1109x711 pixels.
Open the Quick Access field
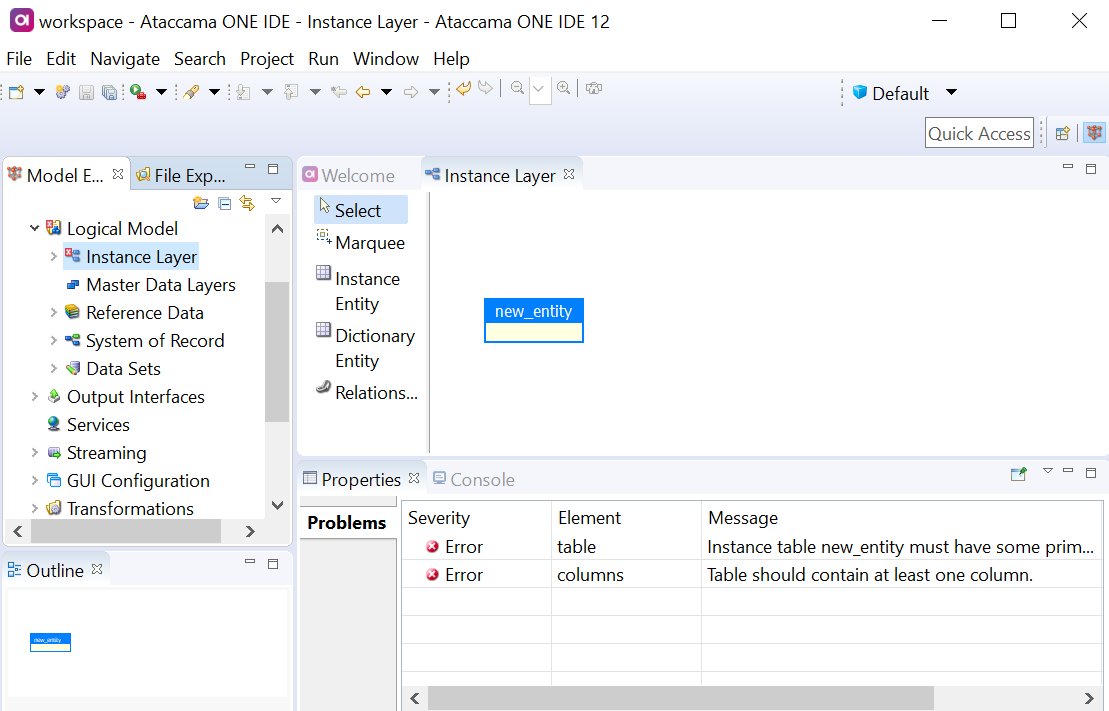coord(978,132)
